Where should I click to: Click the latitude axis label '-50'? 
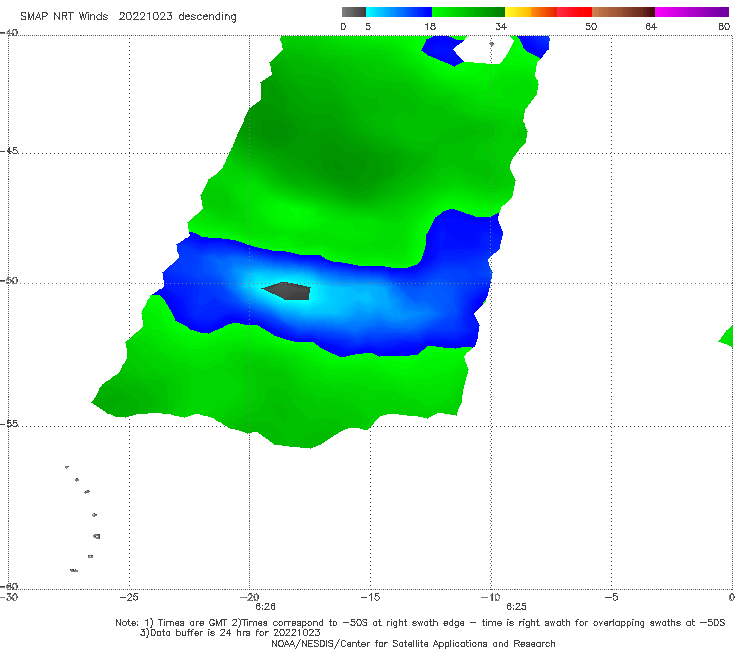pyautogui.click(x=9, y=281)
